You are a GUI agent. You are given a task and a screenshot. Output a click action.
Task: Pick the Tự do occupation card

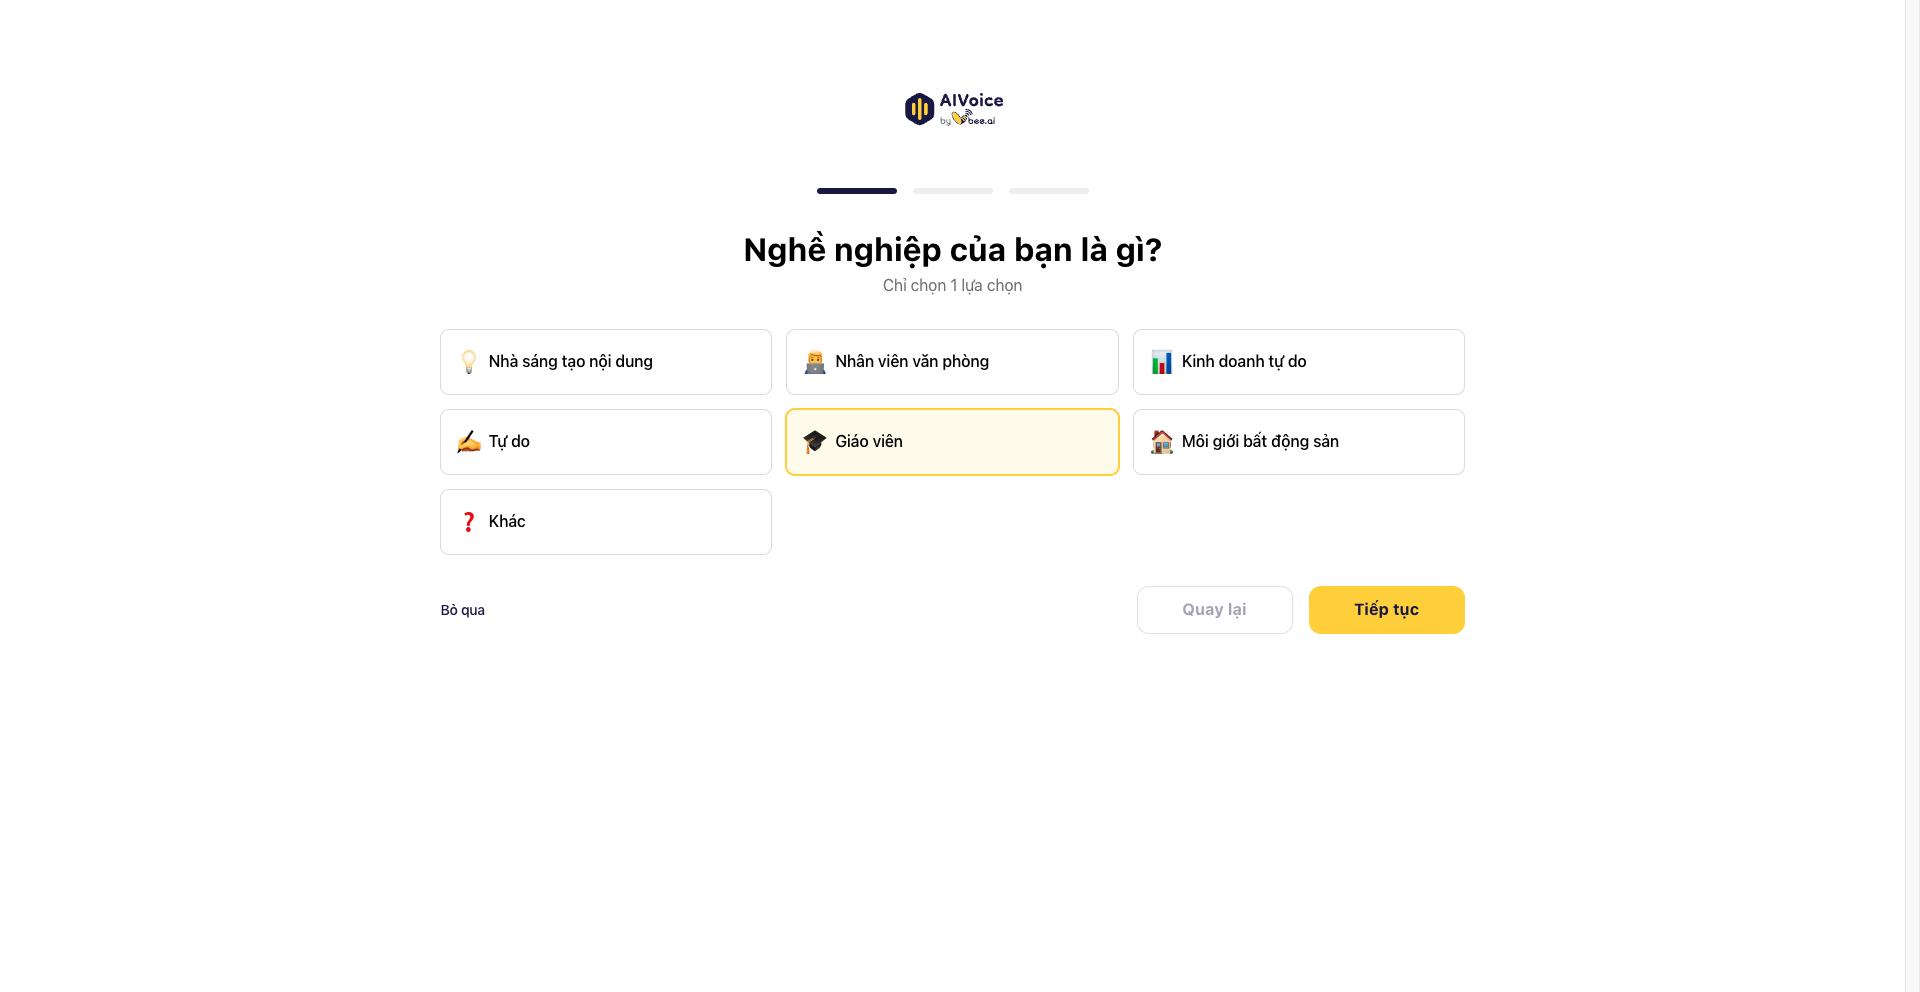[x=606, y=442]
